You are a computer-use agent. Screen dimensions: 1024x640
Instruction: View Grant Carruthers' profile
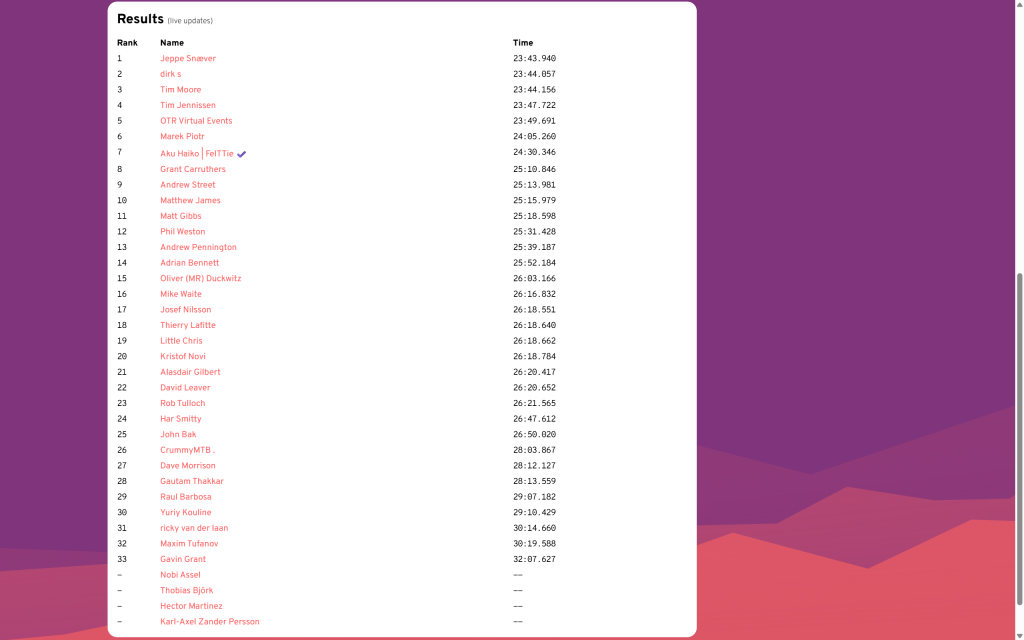point(193,170)
